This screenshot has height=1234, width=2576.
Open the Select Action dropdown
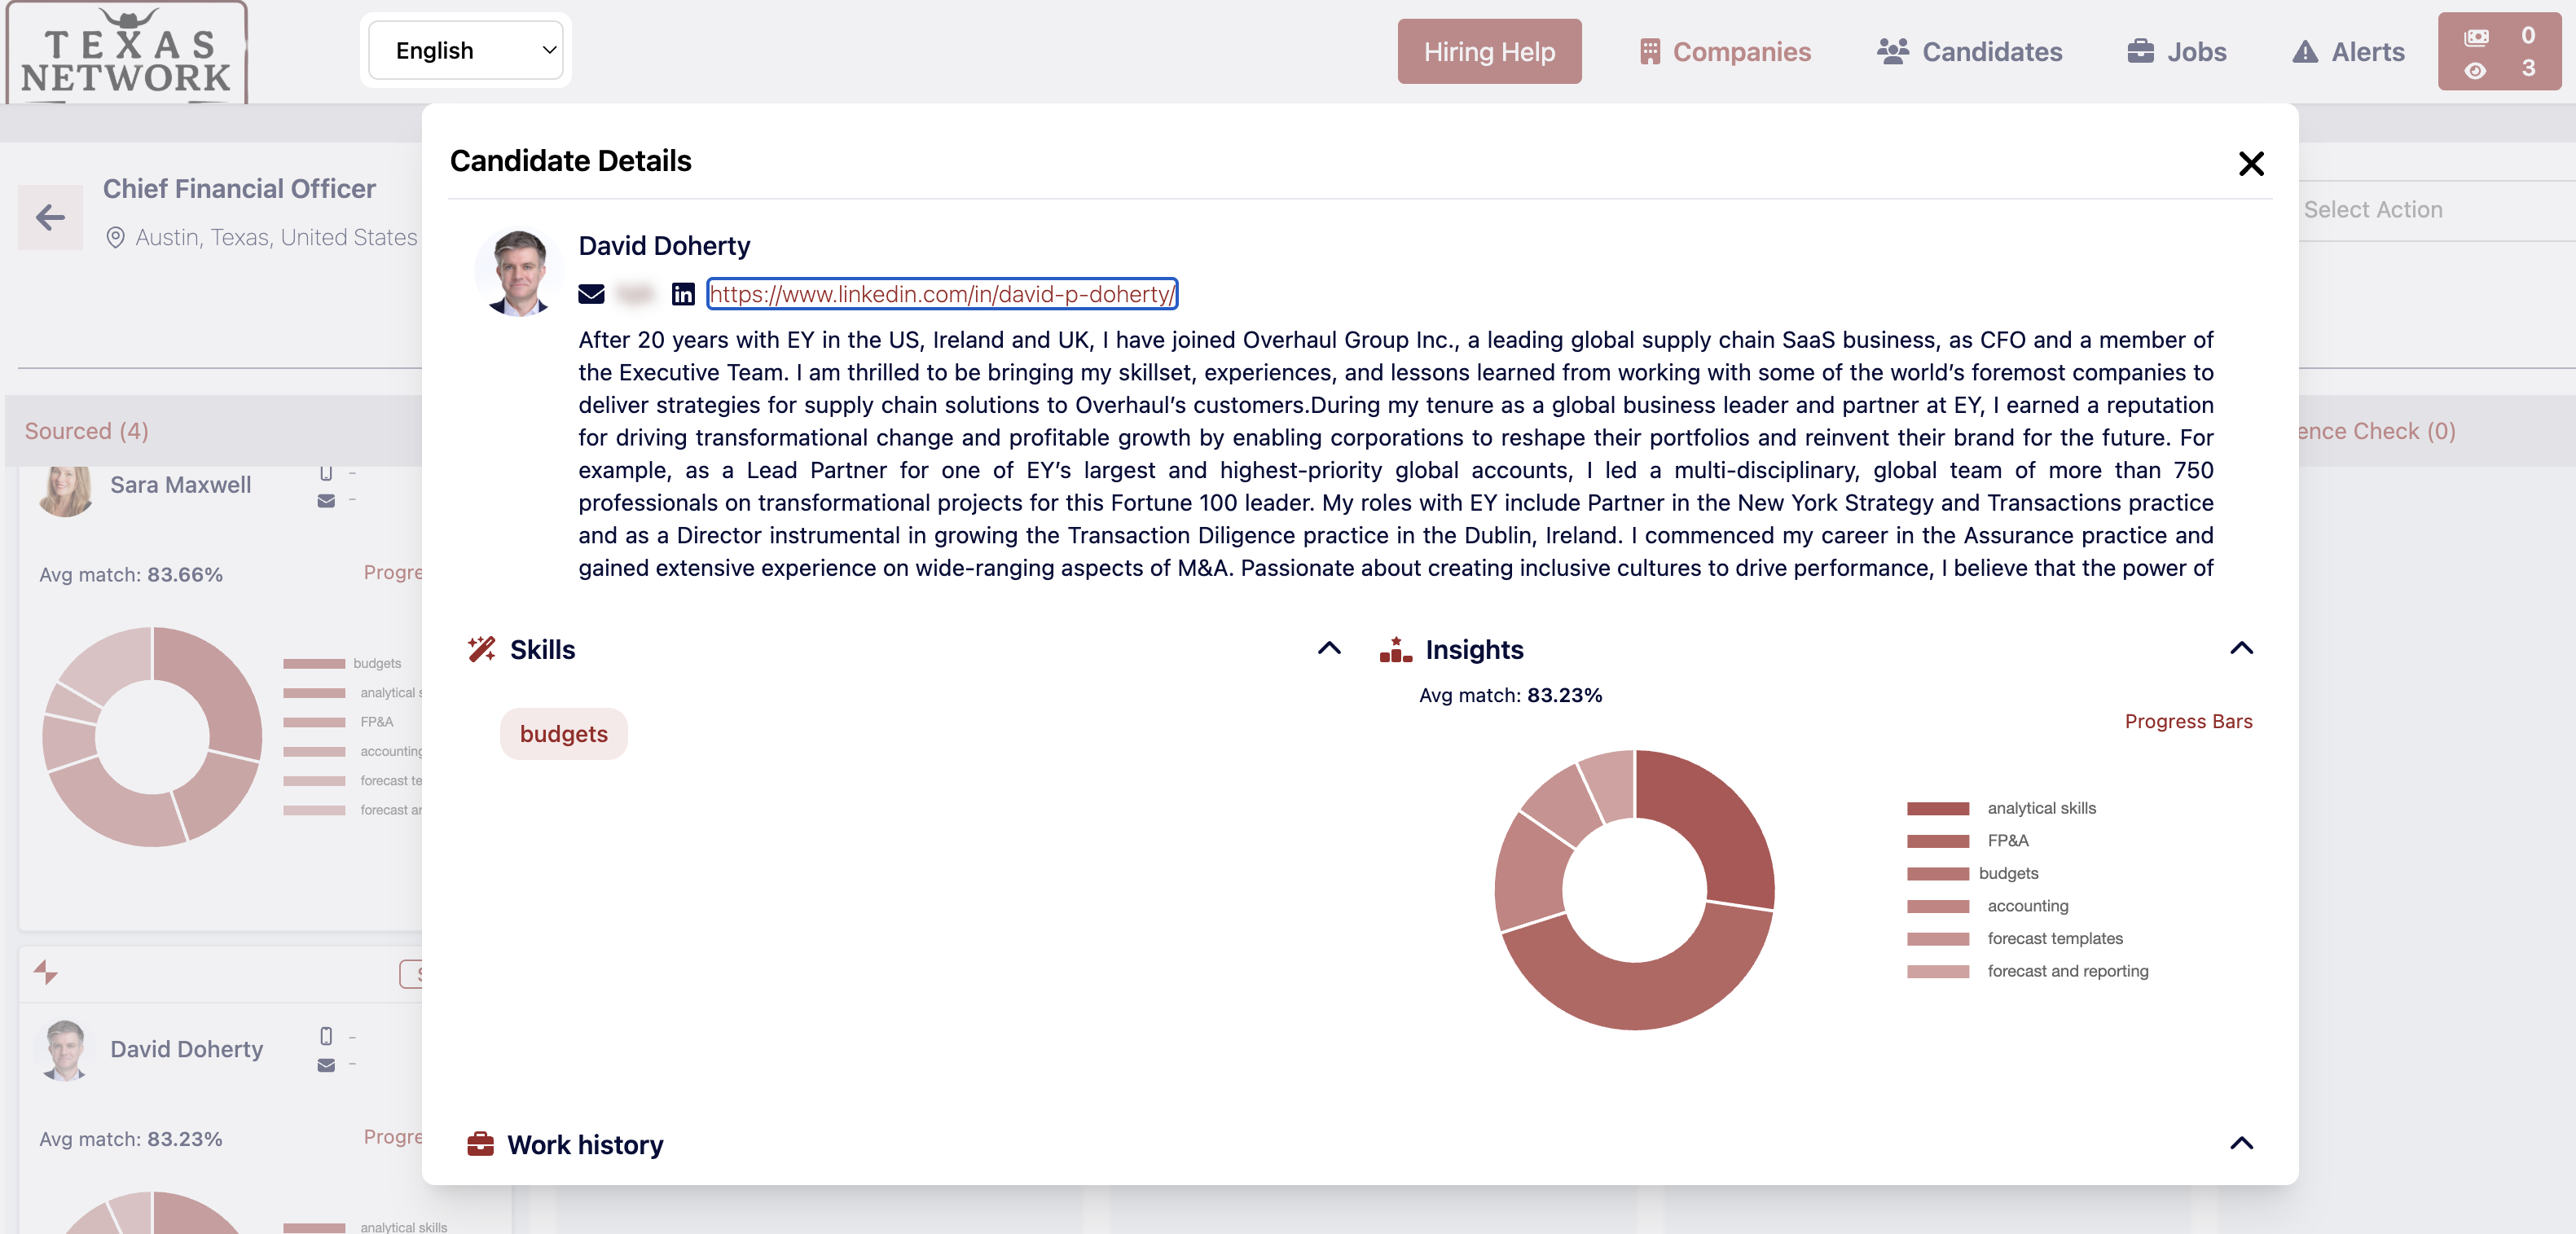pyautogui.click(x=2436, y=209)
